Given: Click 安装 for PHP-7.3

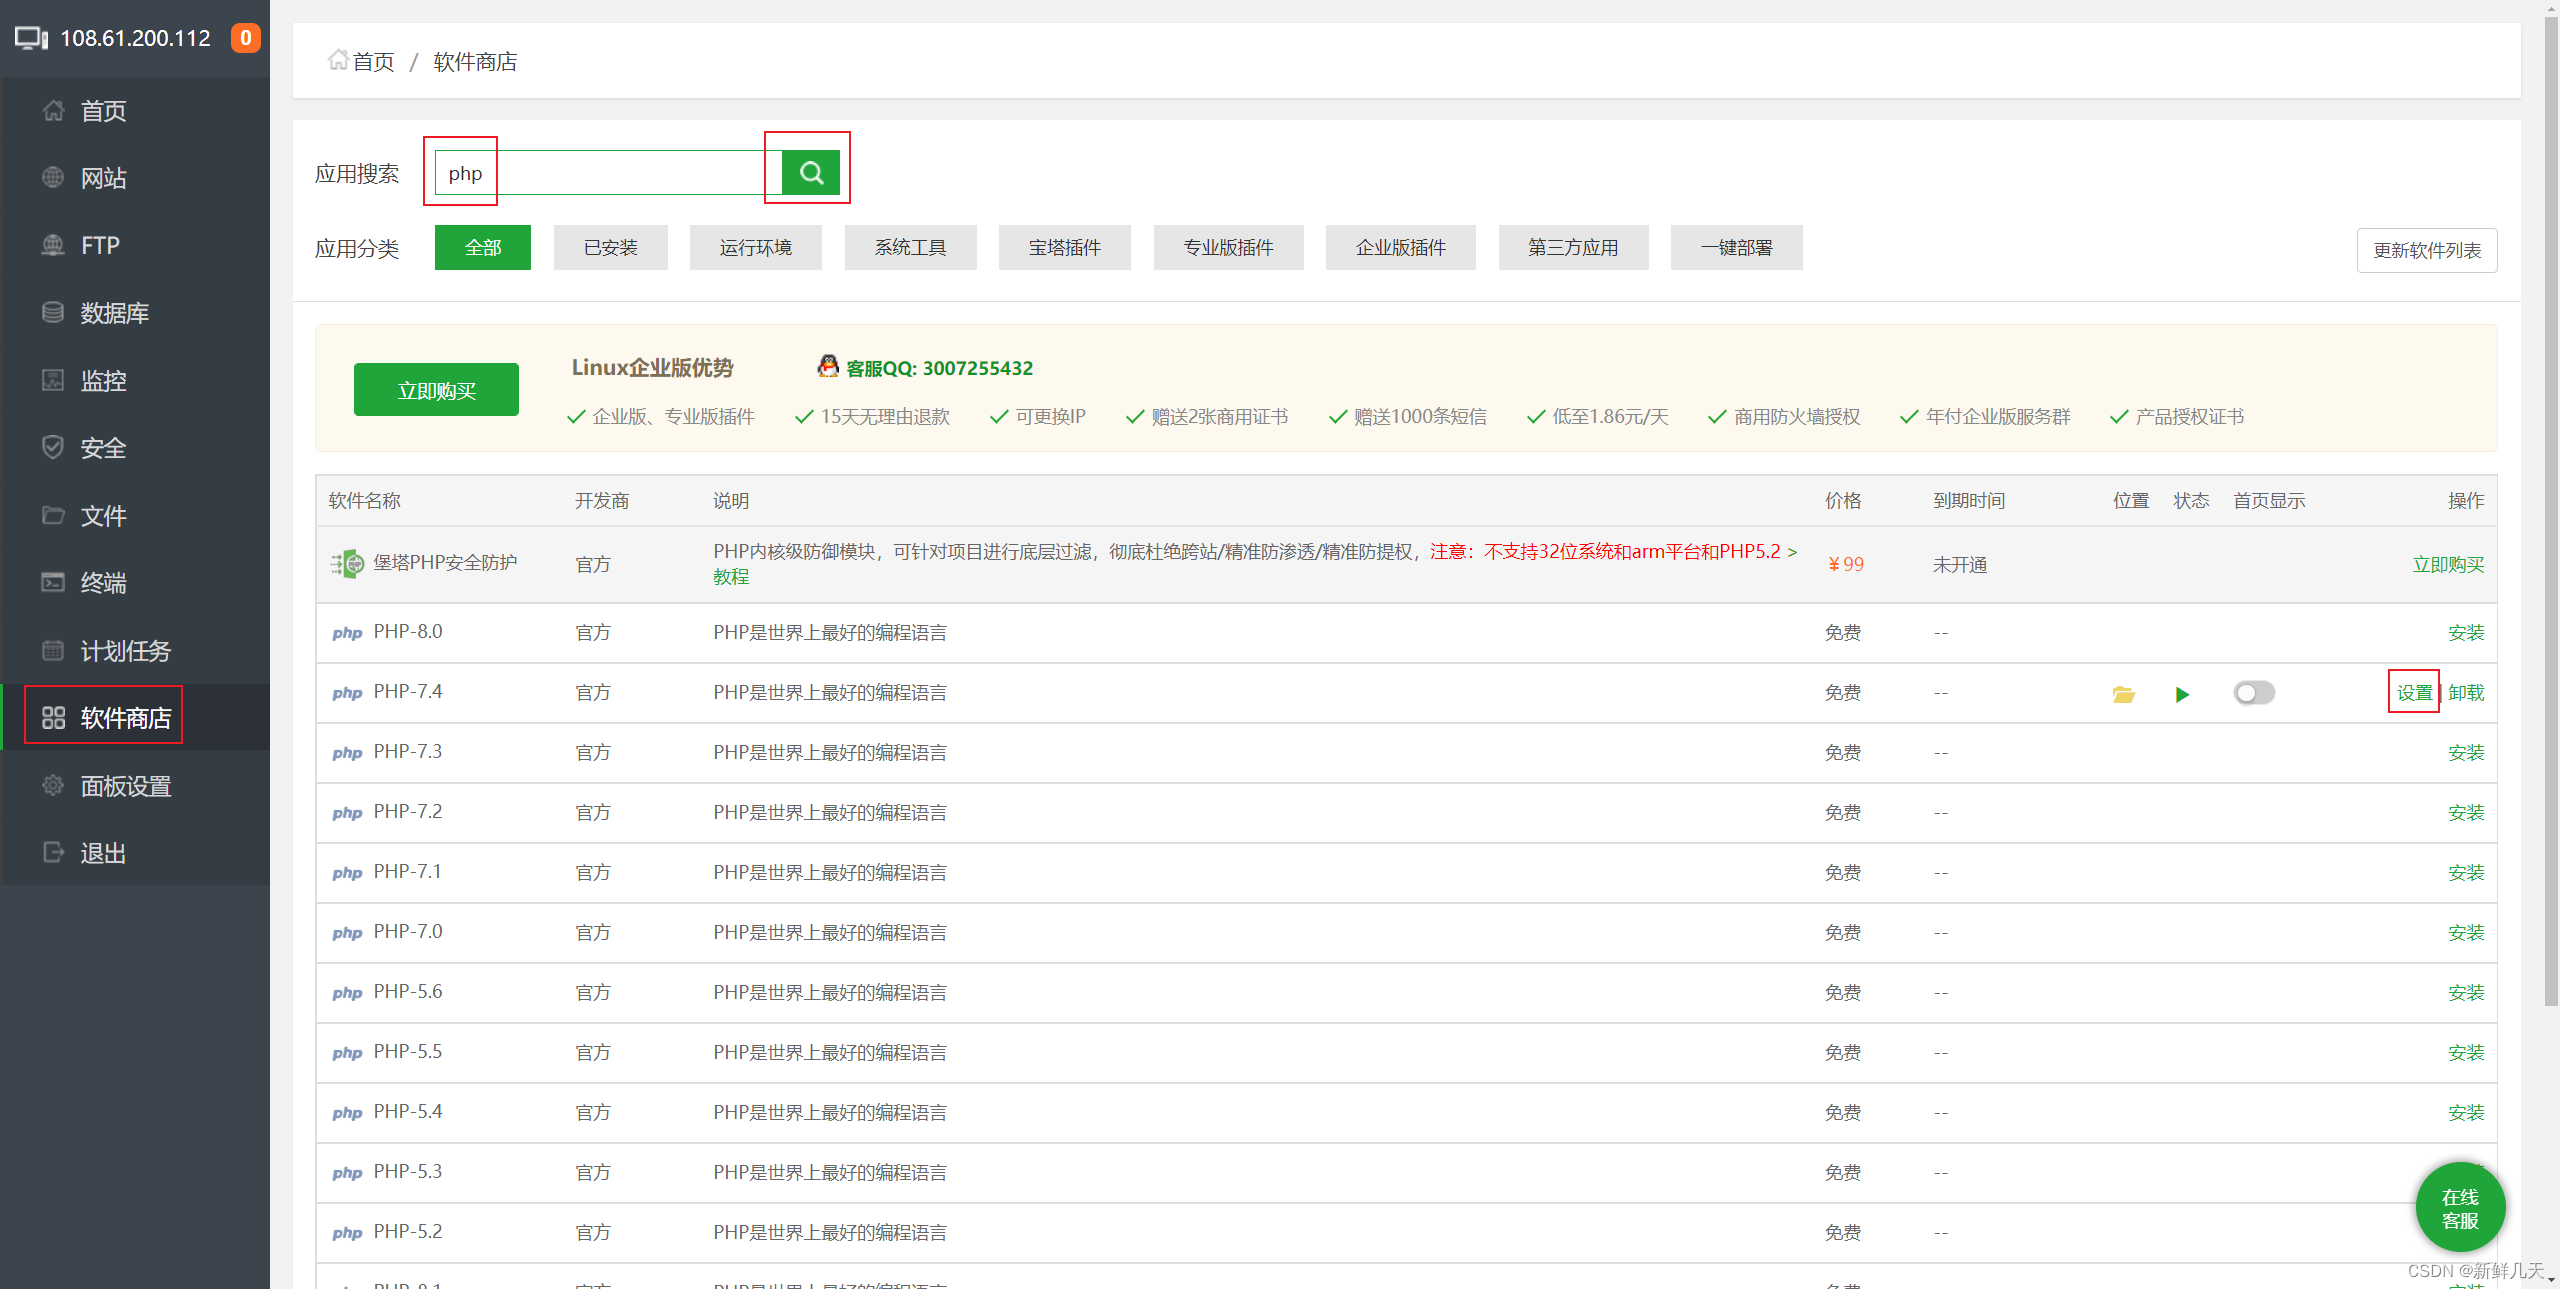Looking at the screenshot, I should pos(2466,752).
